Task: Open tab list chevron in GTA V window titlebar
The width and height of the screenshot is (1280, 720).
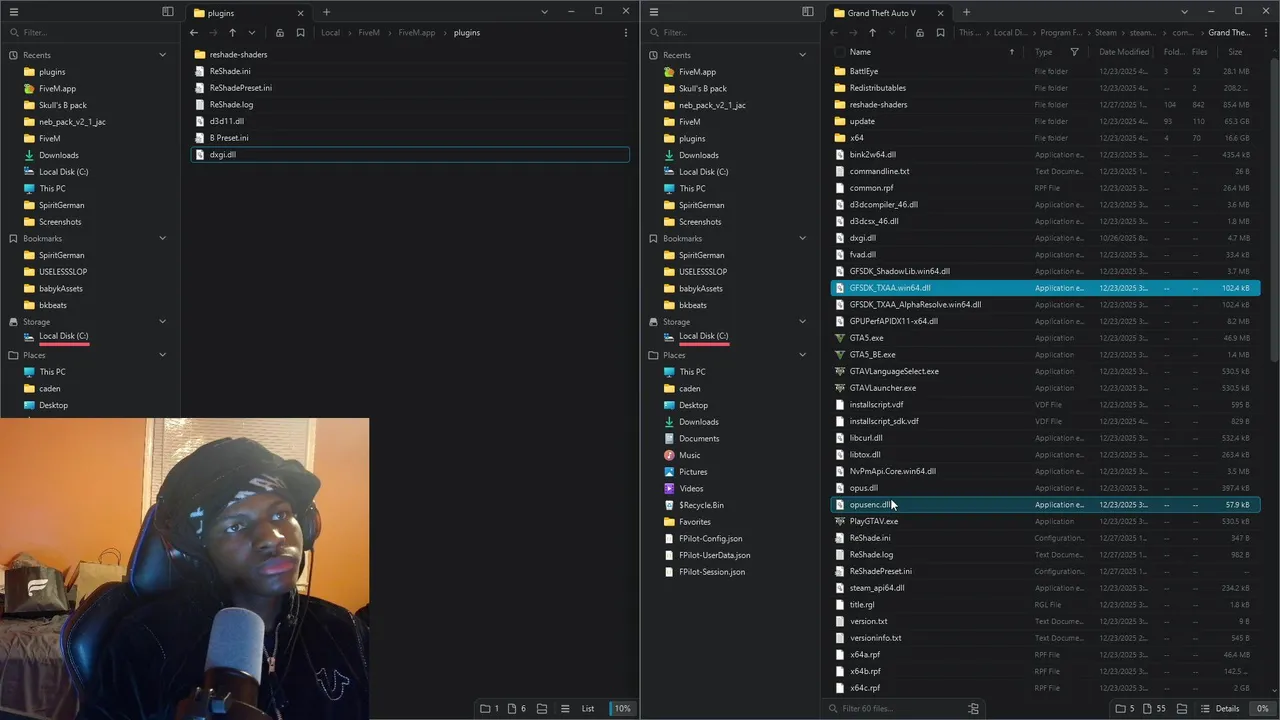Action: coord(1184,12)
